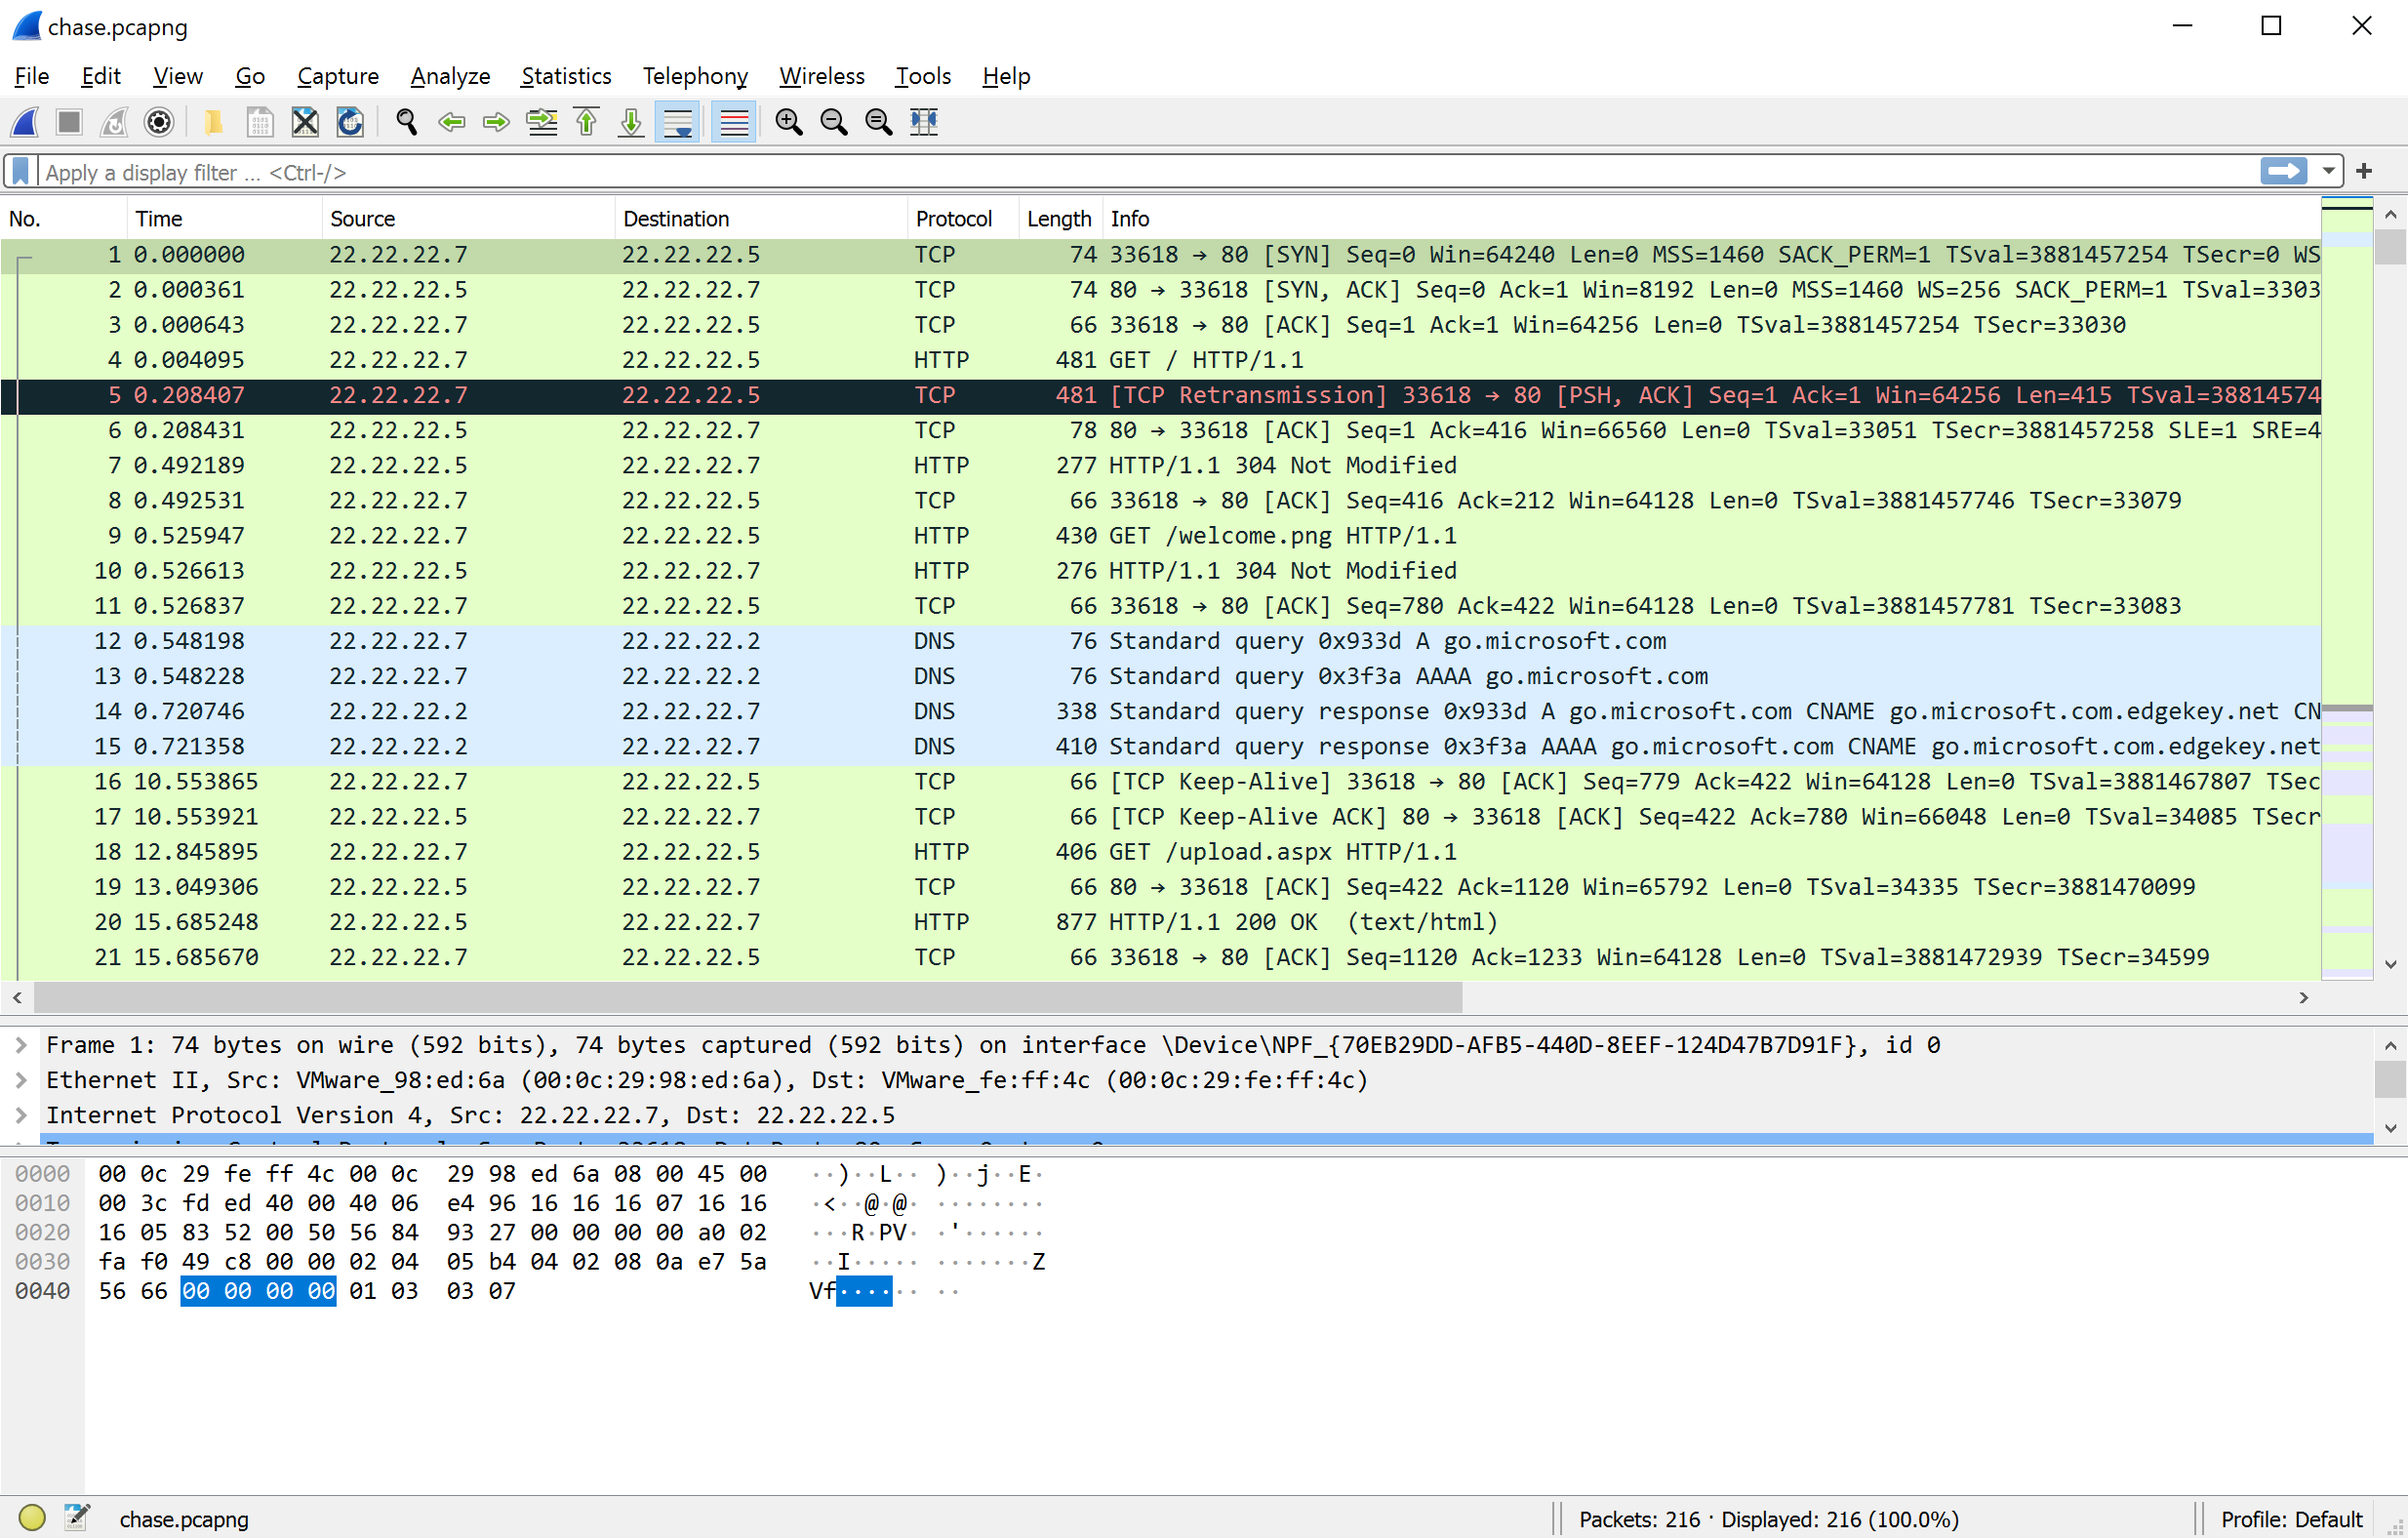Open the Tools menu
Viewport: 2408px width, 1538px height.
[x=923, y=76]
